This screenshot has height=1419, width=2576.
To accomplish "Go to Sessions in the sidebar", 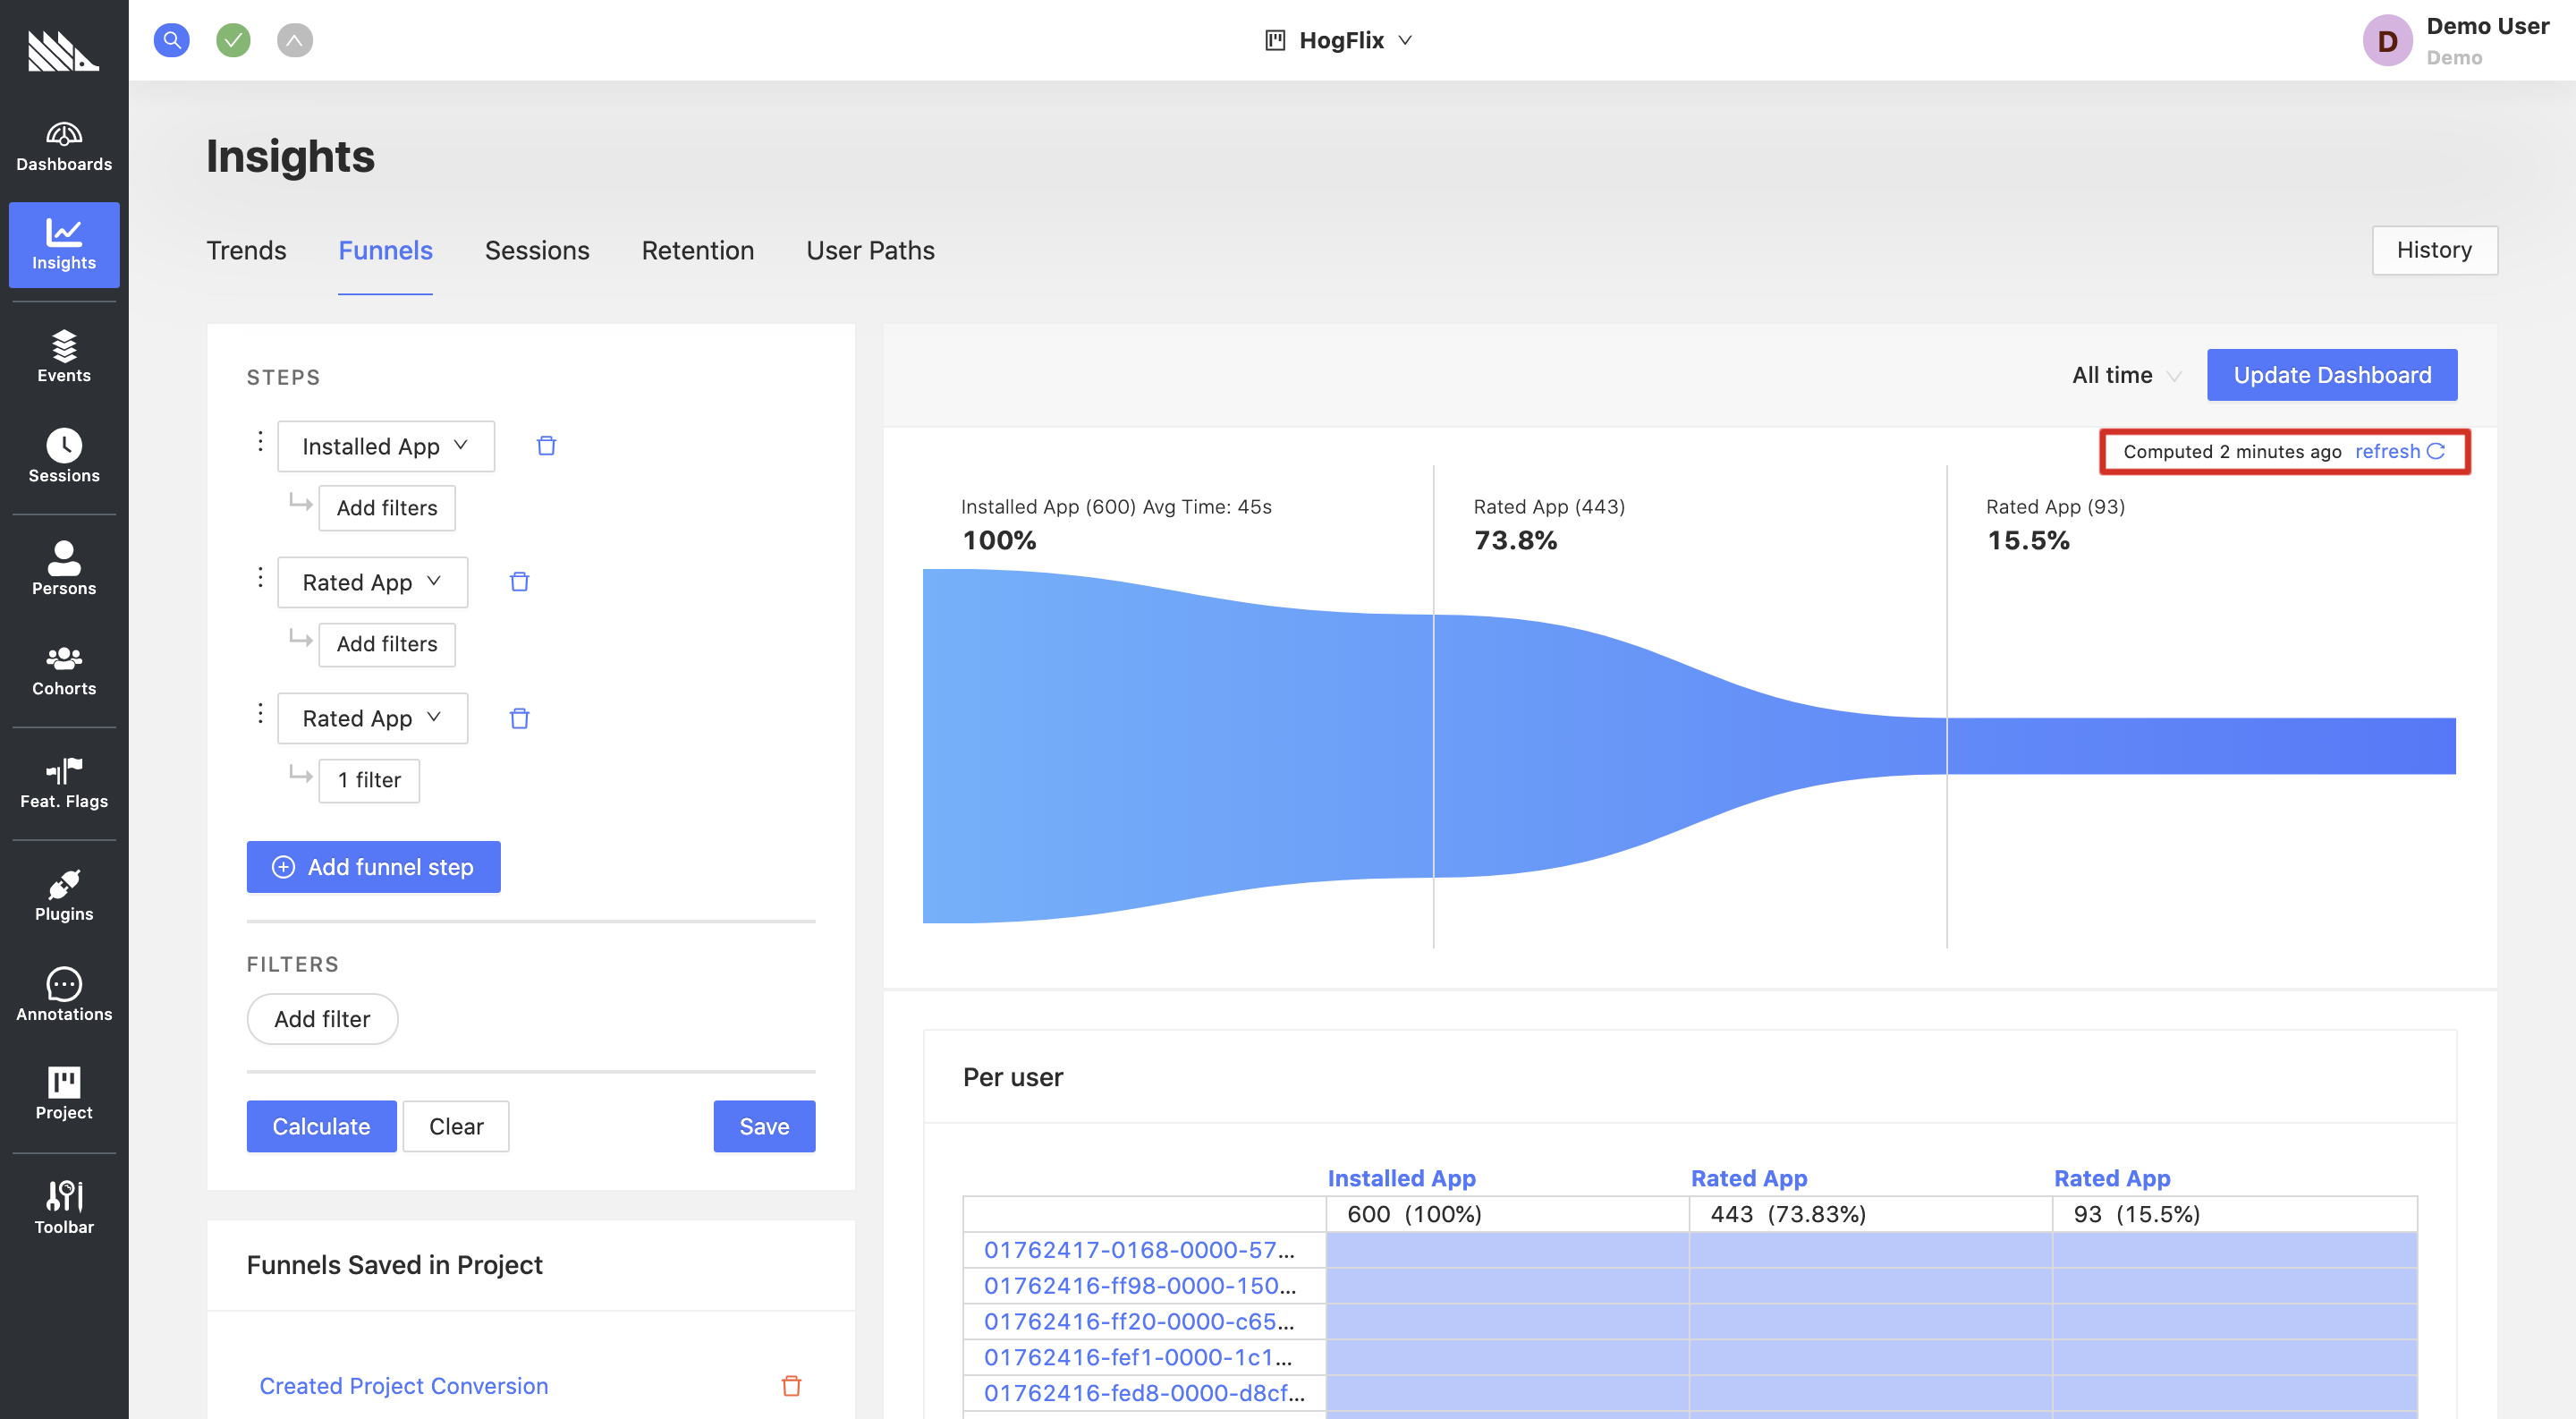I will point(64,457).
